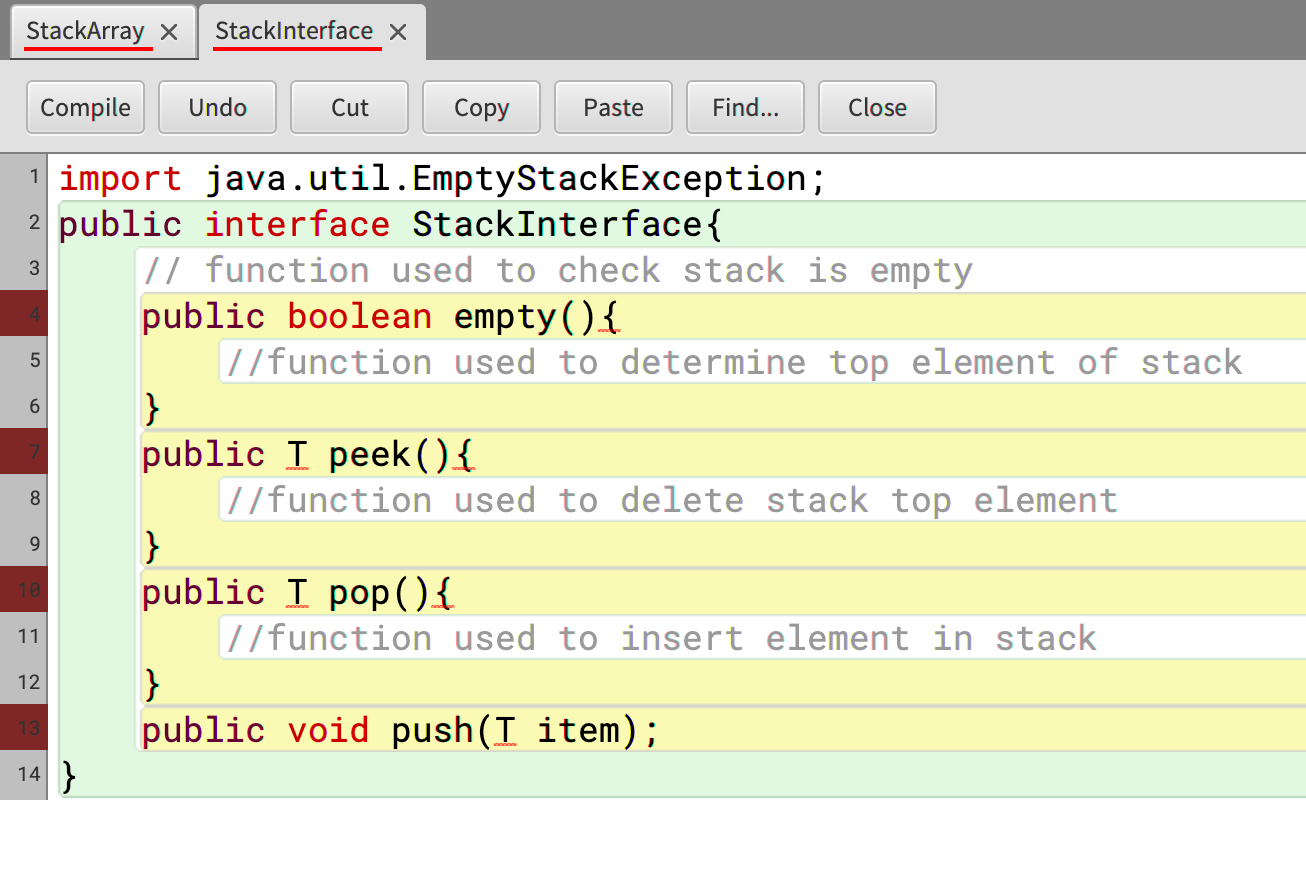Place cursor on the empty() method declaration
Screen dimensions: 1306x883
[x=380, y=315]
